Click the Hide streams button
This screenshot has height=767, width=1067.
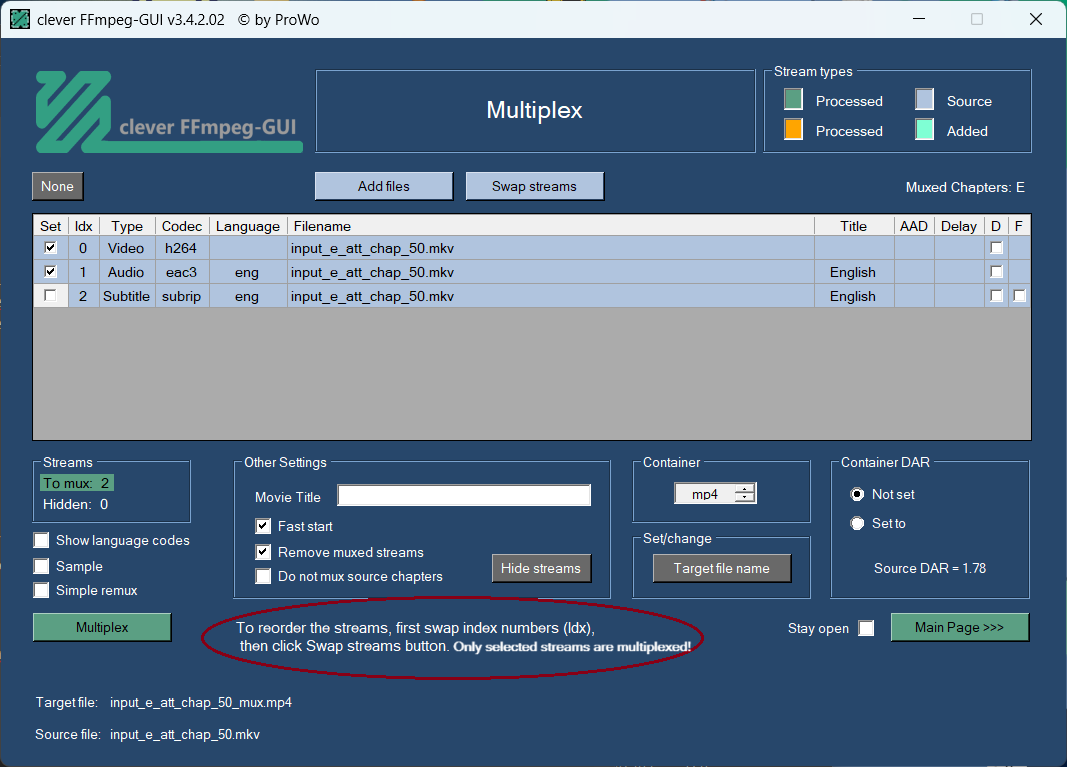pyautogui.click(x=541, y=568)
